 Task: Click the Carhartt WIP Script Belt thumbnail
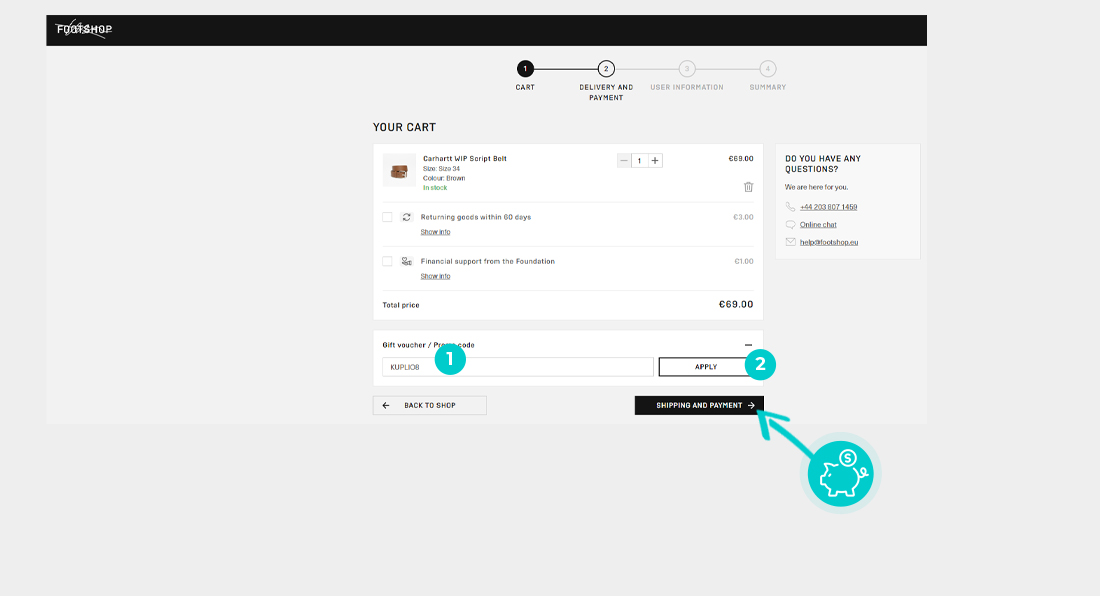point(399,170)
